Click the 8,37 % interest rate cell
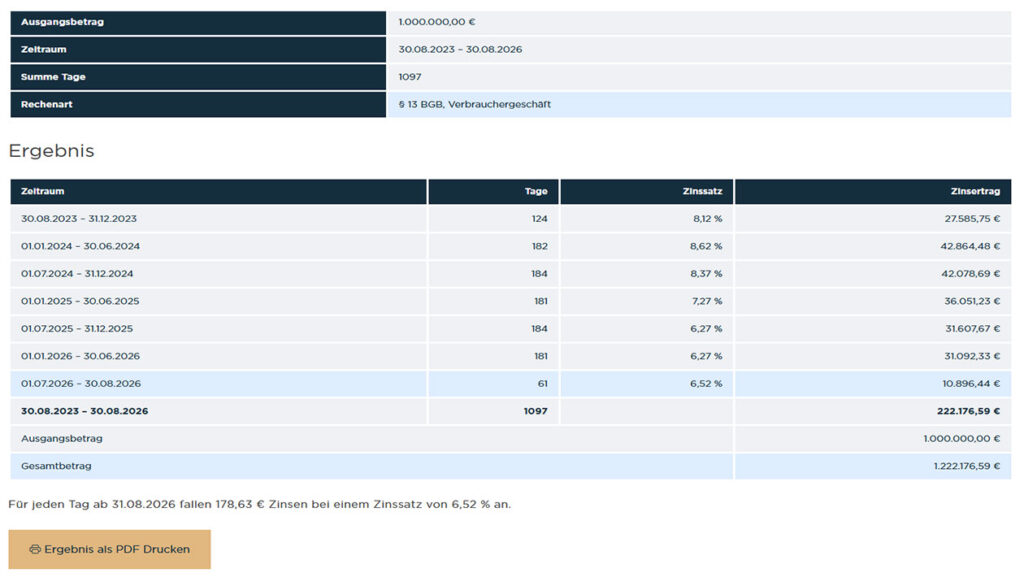 coord(706,273)
